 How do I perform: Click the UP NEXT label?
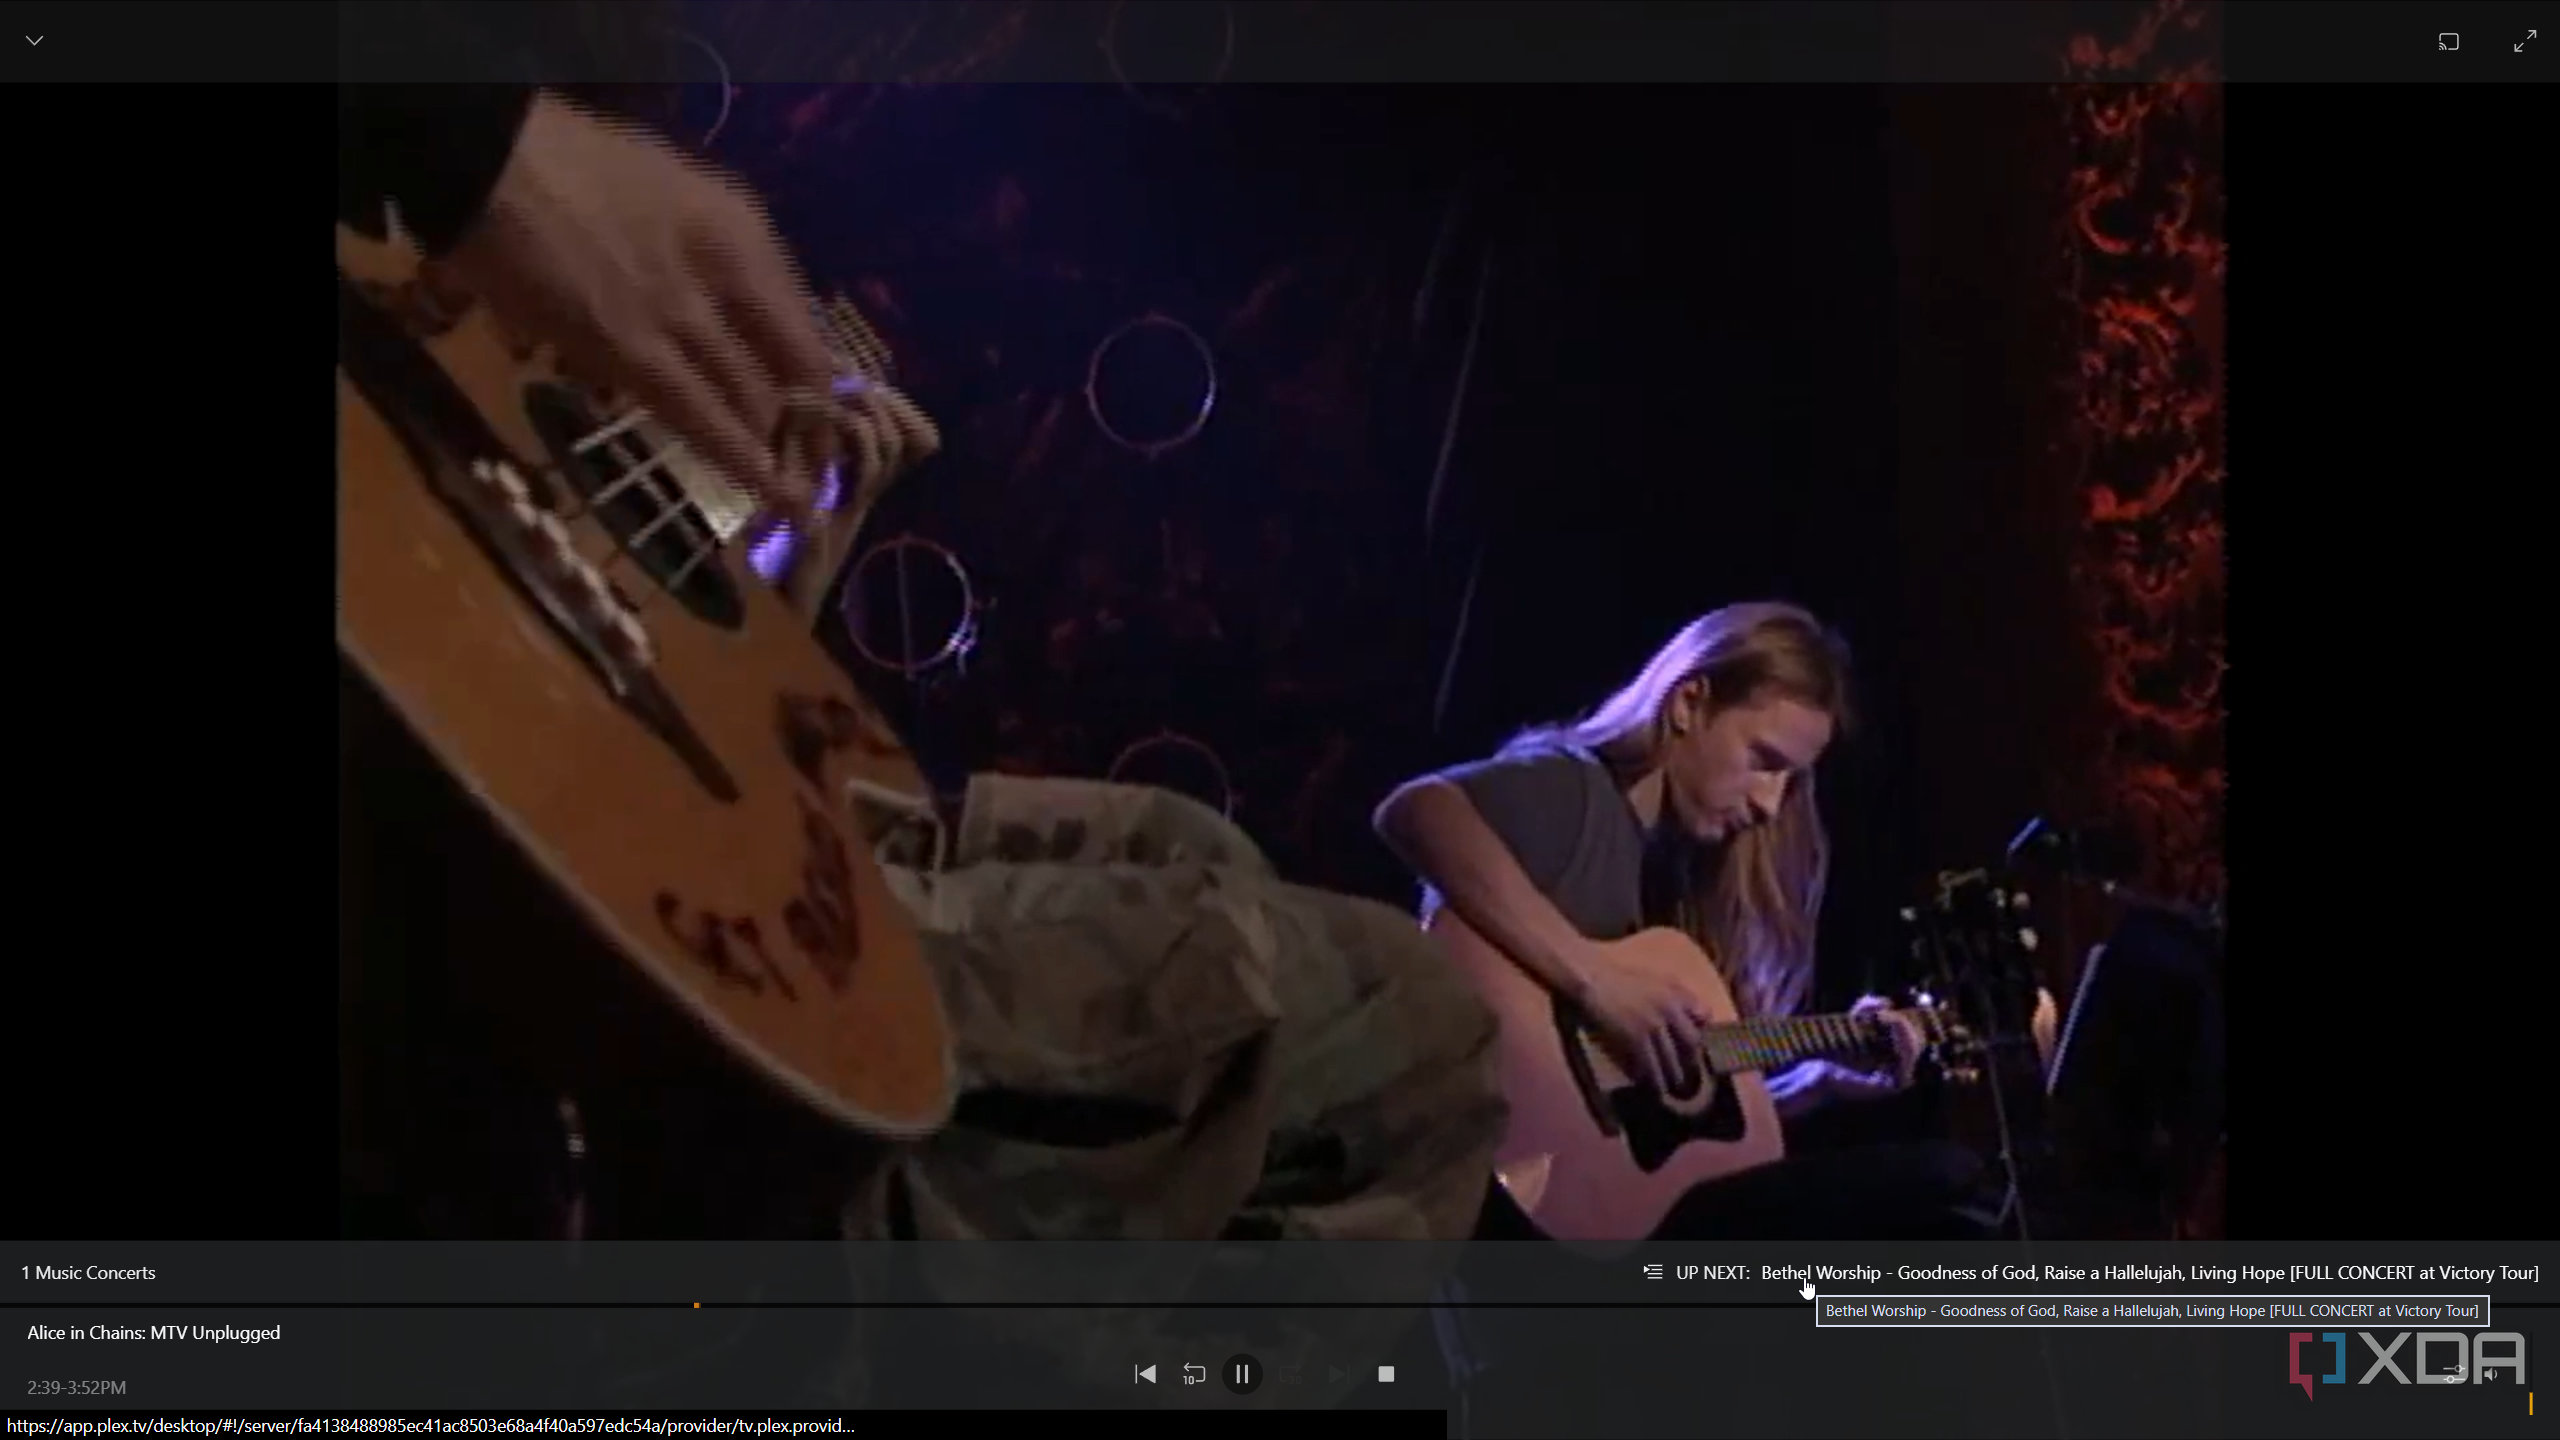[x=1712, y=1272]
